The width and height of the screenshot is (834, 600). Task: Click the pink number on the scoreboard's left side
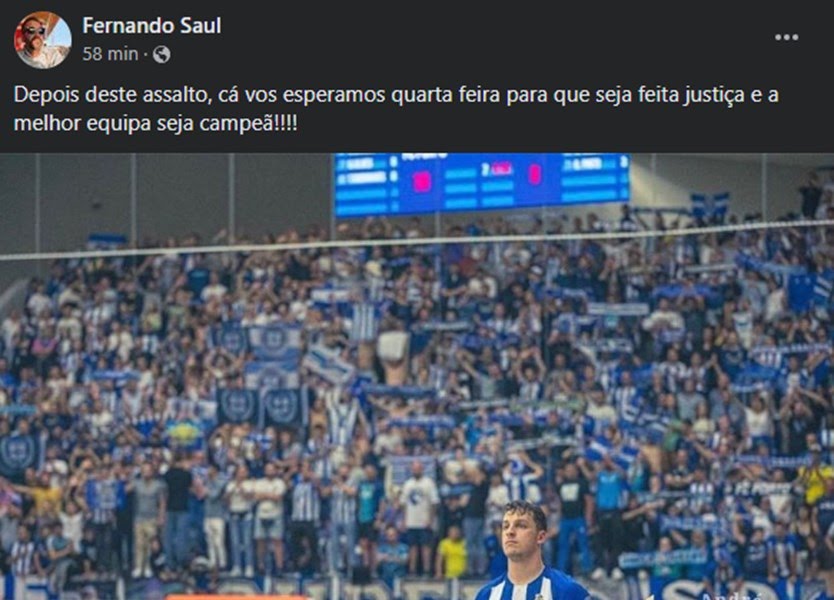(x=422, y=183)
